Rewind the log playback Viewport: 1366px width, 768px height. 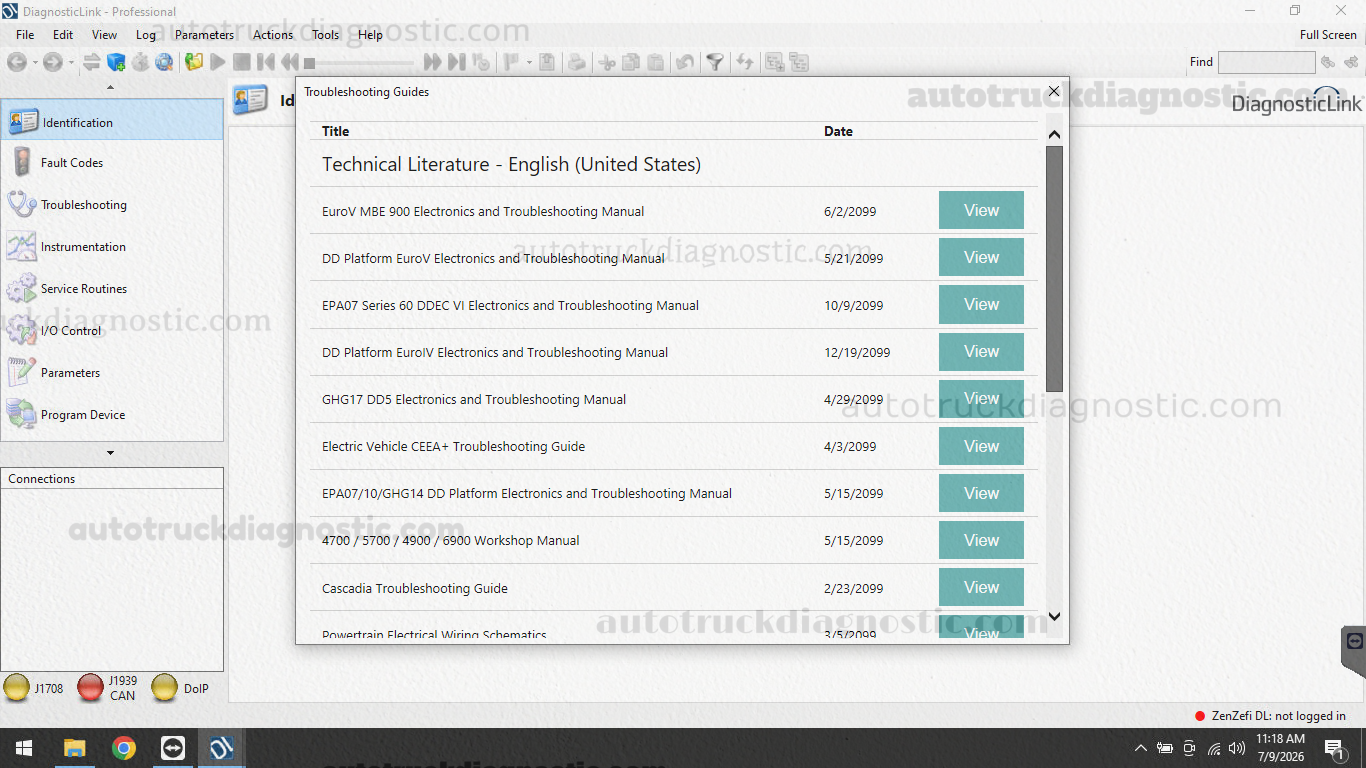coord(290,62)
